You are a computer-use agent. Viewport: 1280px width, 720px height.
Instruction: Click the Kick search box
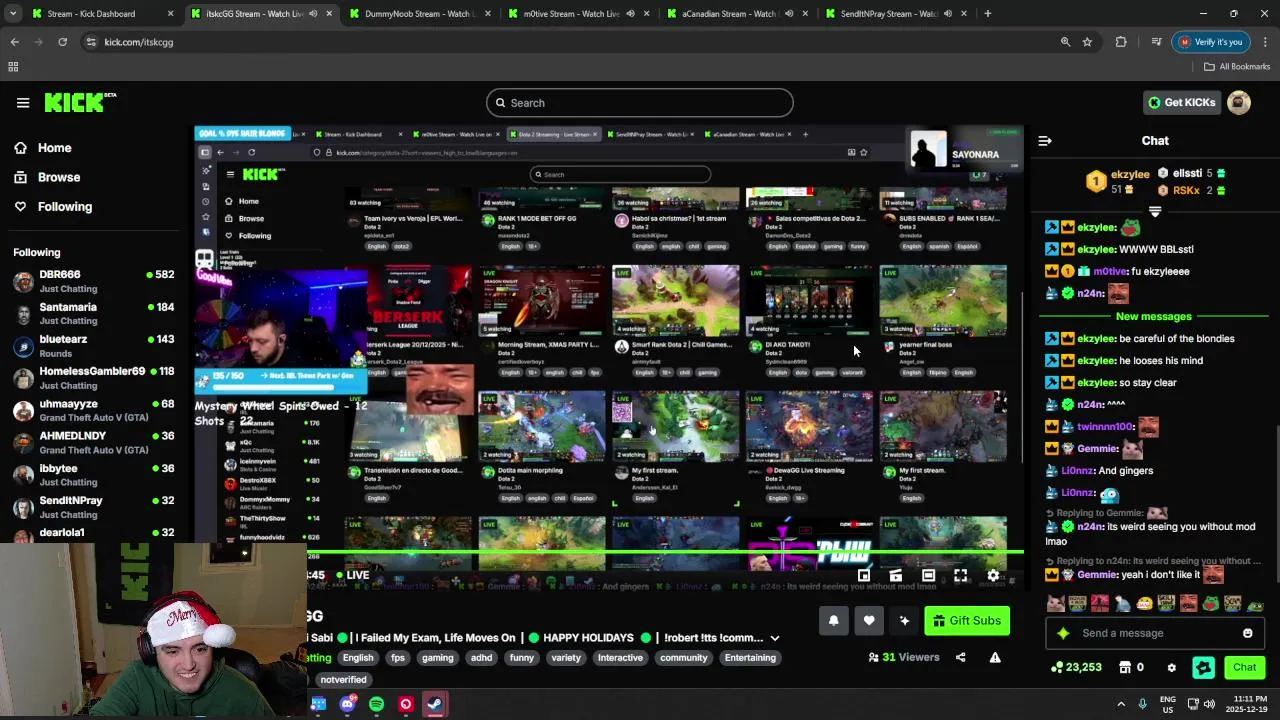(640, 103)
